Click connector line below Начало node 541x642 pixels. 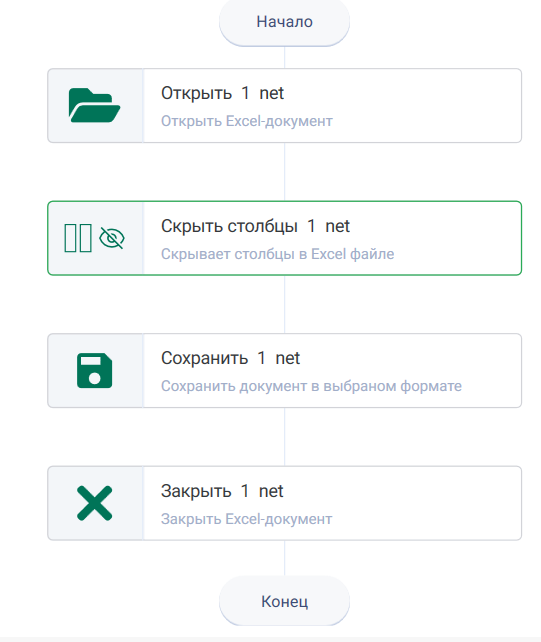coord(284,57)
